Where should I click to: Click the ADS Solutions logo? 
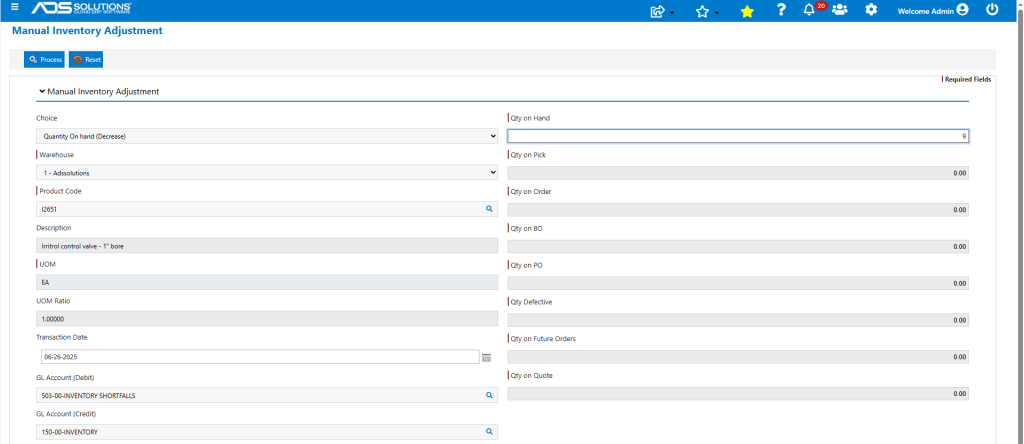(x=82, y=8)
